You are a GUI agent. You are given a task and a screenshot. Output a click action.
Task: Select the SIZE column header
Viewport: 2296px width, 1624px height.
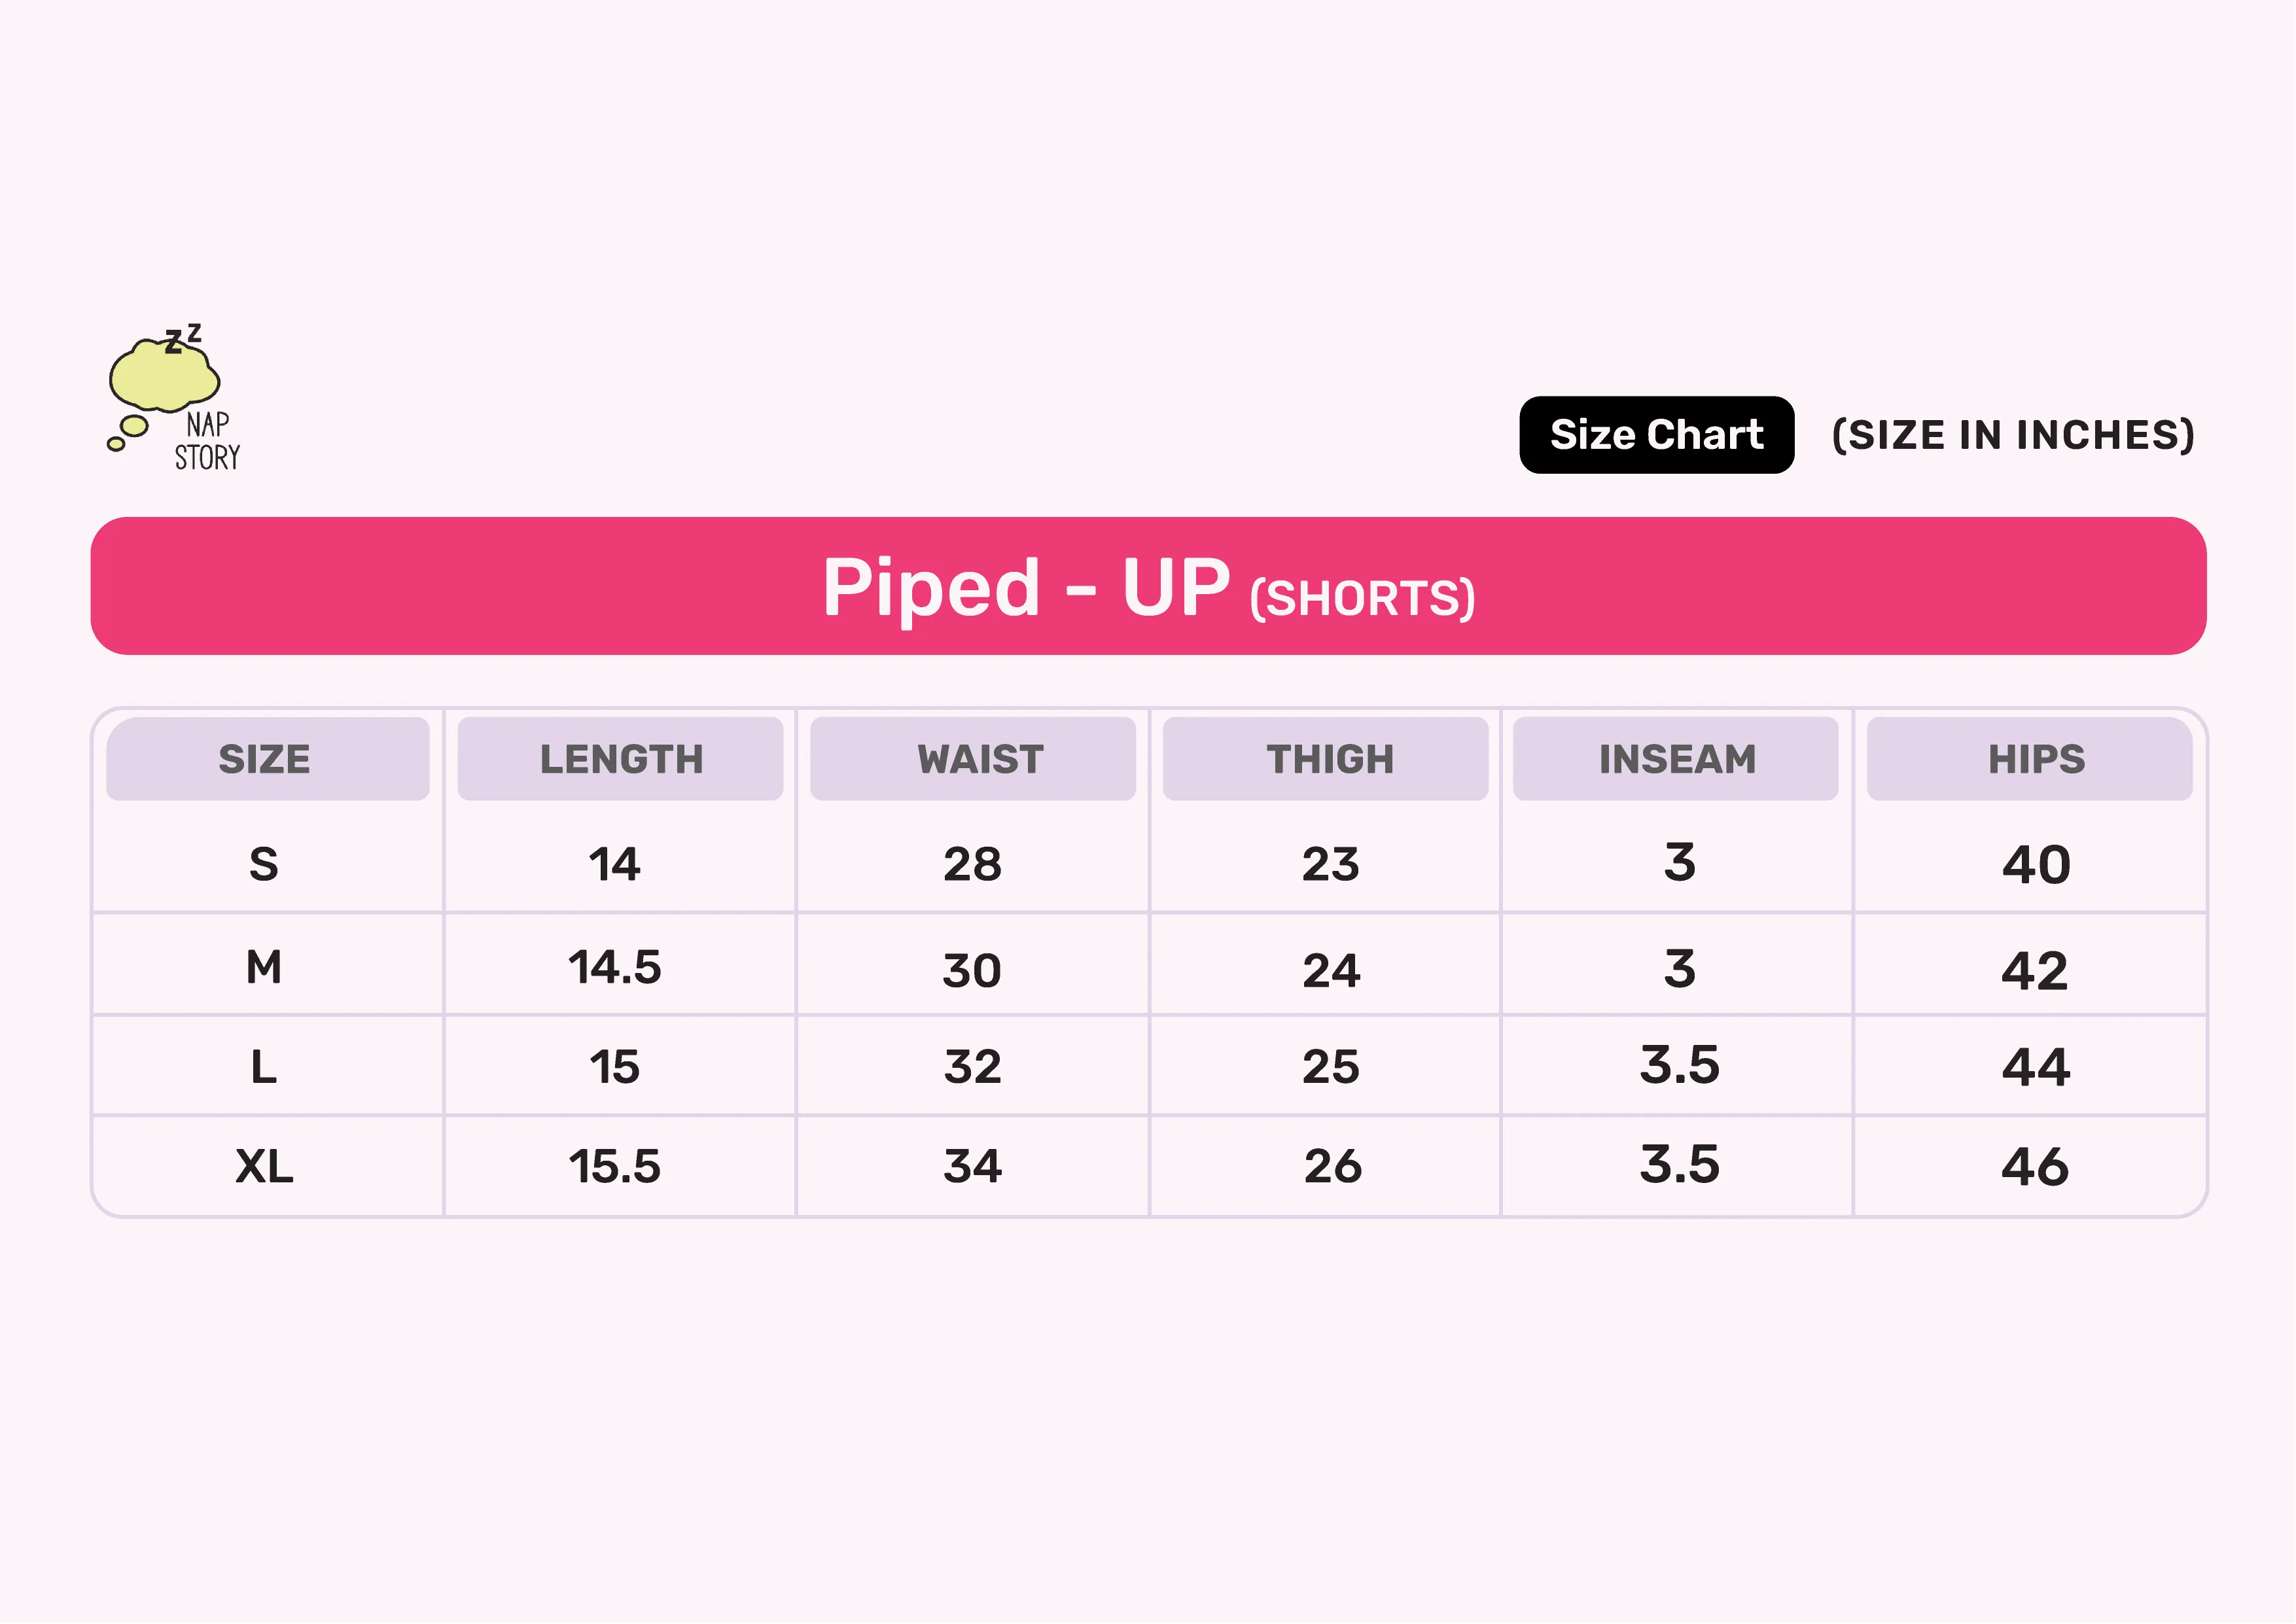pos(266,759)
